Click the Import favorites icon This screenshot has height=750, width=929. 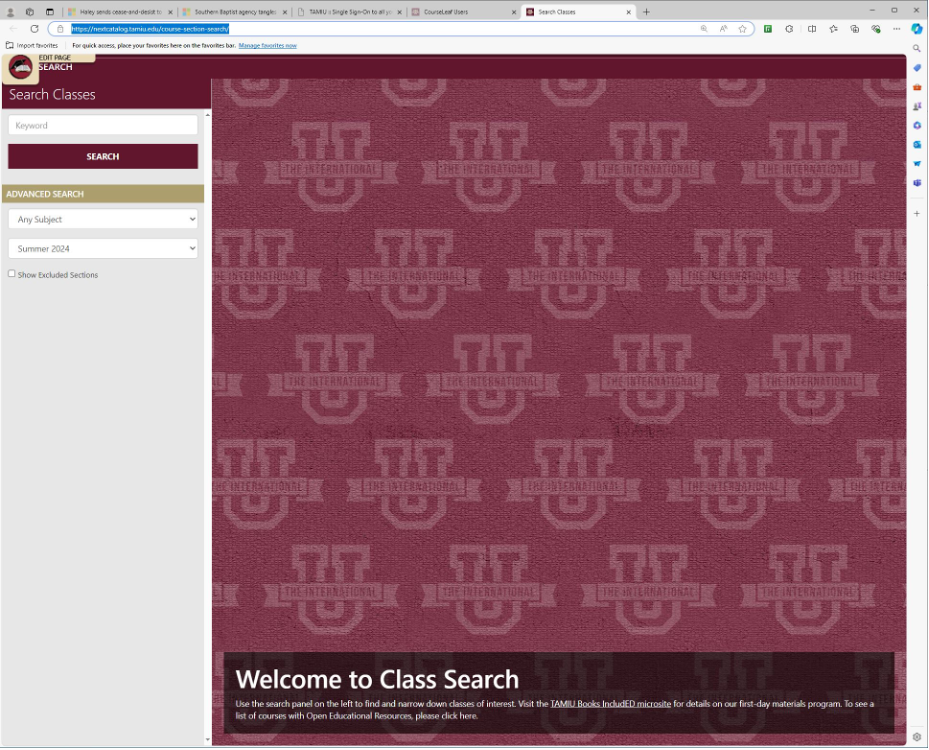[9, 45]
